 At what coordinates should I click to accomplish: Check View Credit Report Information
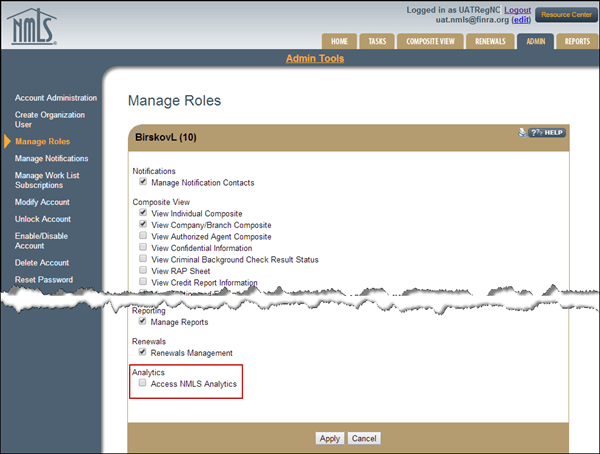[x=143, y=281]
